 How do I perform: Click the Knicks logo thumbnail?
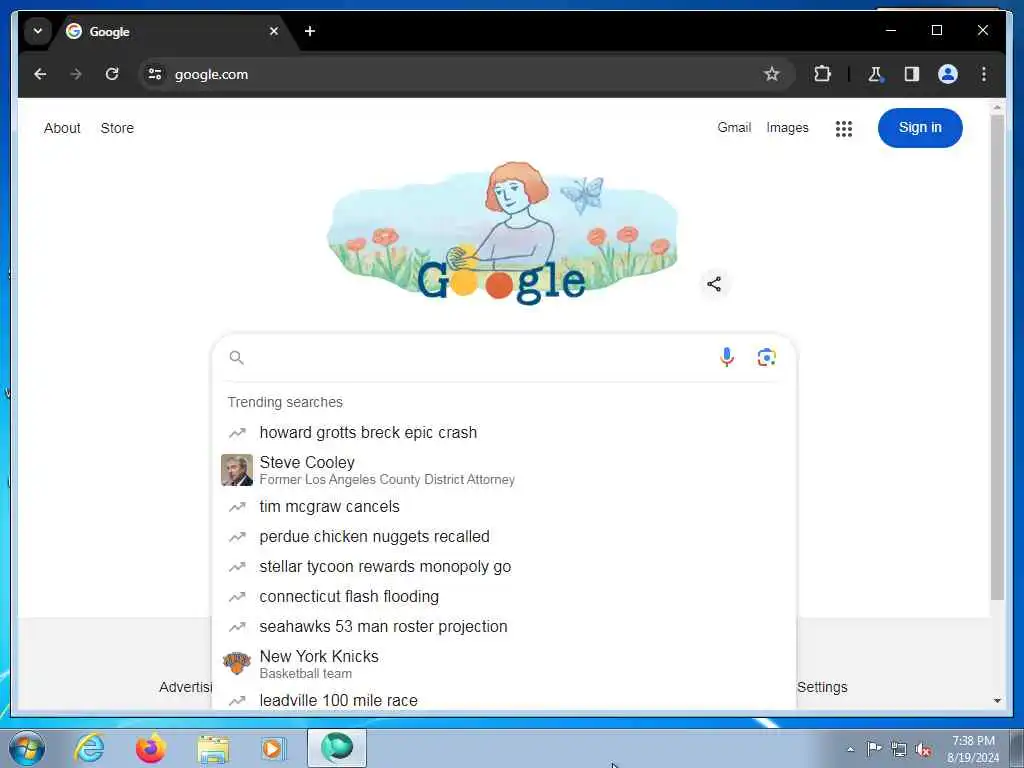point(237,664)
